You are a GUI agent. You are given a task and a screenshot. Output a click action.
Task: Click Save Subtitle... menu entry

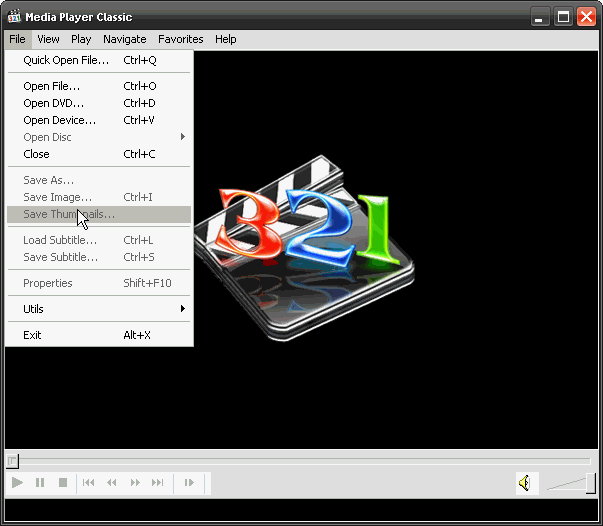point(99,257)
